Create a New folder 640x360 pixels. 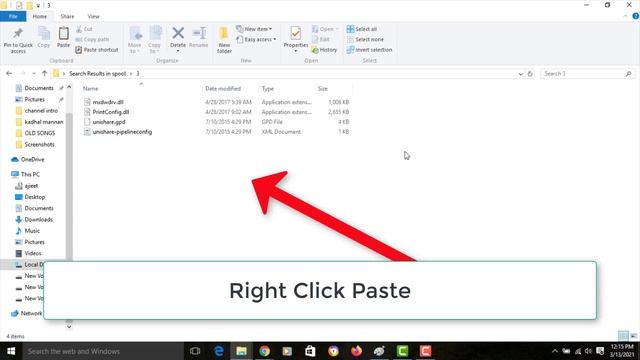click(224, 40)
